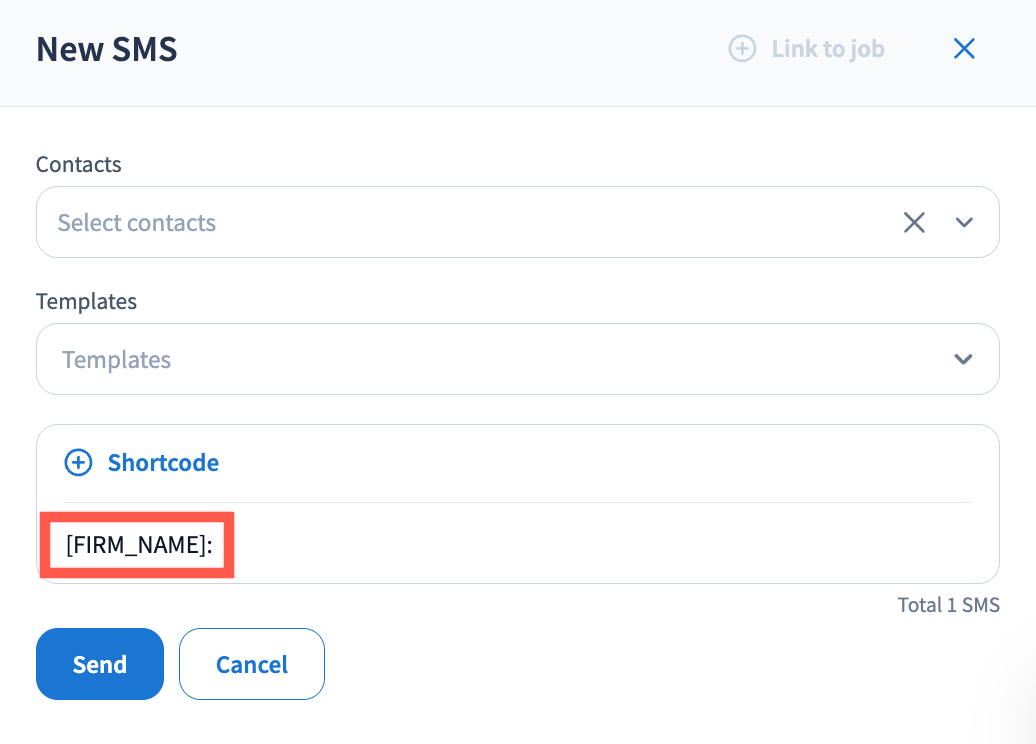Click the Templates field label
Image resolution: width=1036 pixels, height=744 pixels.
point(86,301)
